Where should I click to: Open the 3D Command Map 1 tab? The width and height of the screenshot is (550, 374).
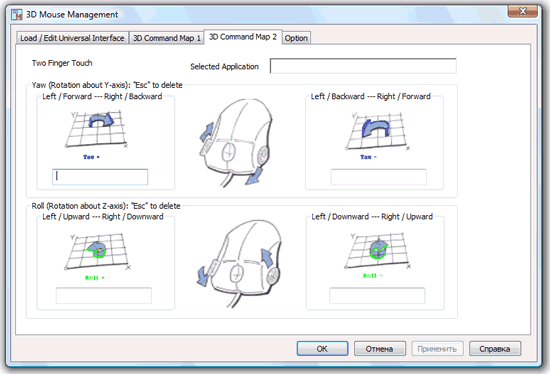(166, 38)
